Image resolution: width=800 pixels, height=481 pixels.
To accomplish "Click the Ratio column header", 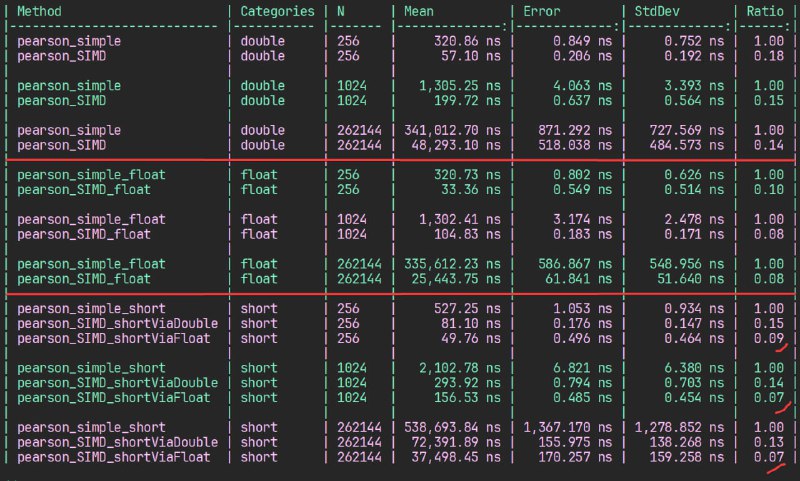I will tap(765, 11).
